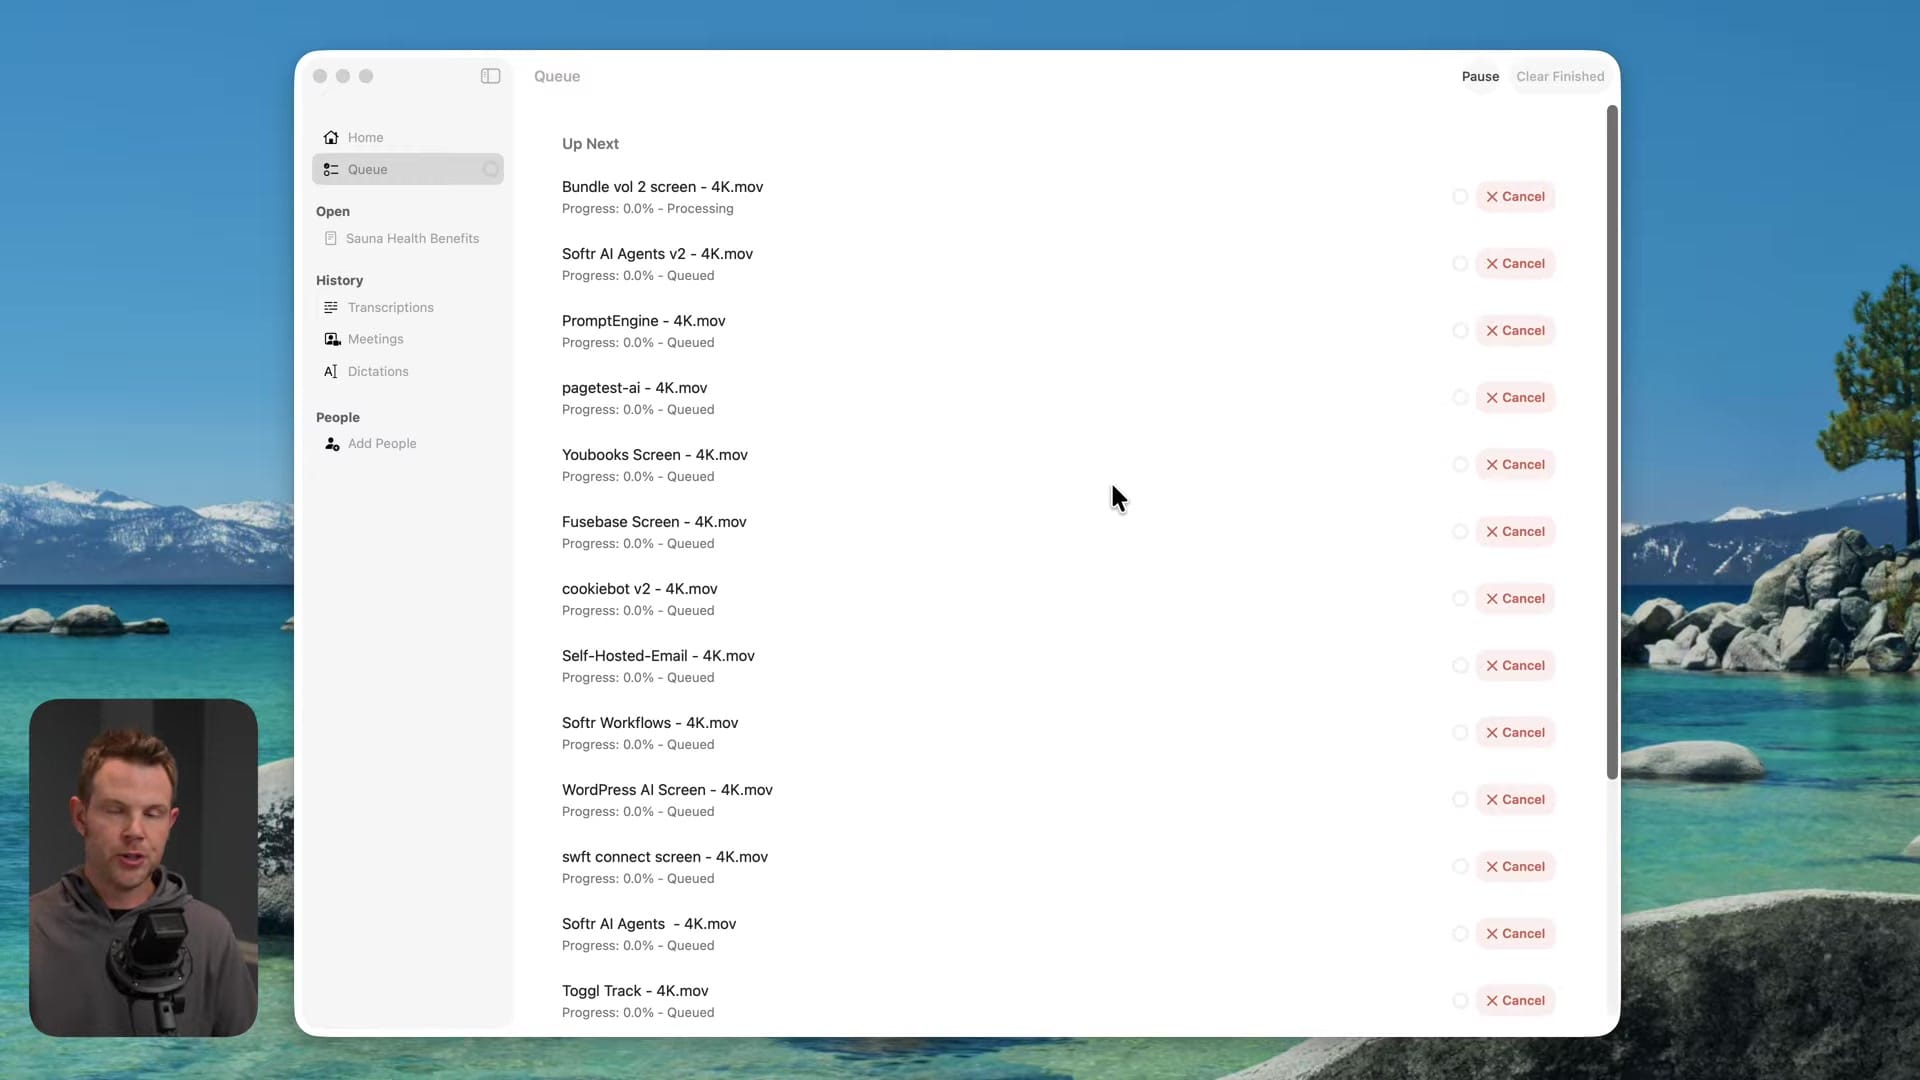Cancel Self-Hosted-Email transcription
The width and height of the screenshot is (1920, 1080).
click(1515, 665)
